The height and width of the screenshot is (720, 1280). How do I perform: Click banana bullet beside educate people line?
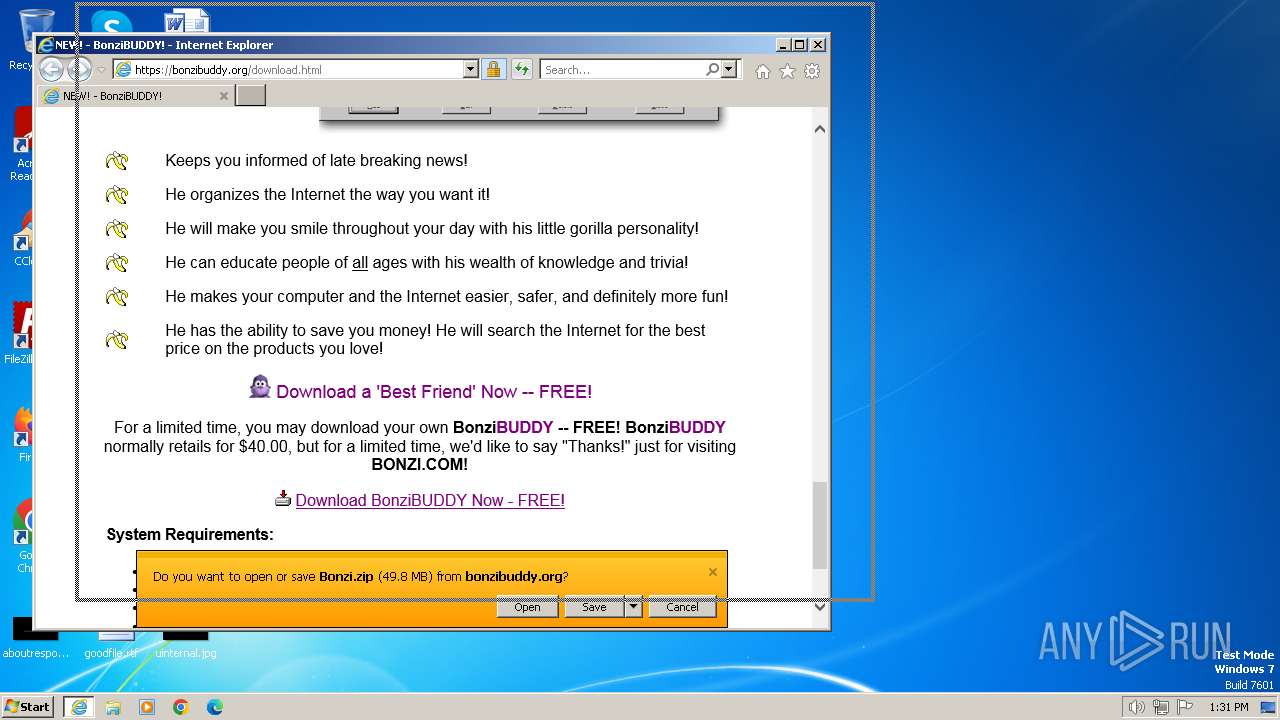click(117, 263)
